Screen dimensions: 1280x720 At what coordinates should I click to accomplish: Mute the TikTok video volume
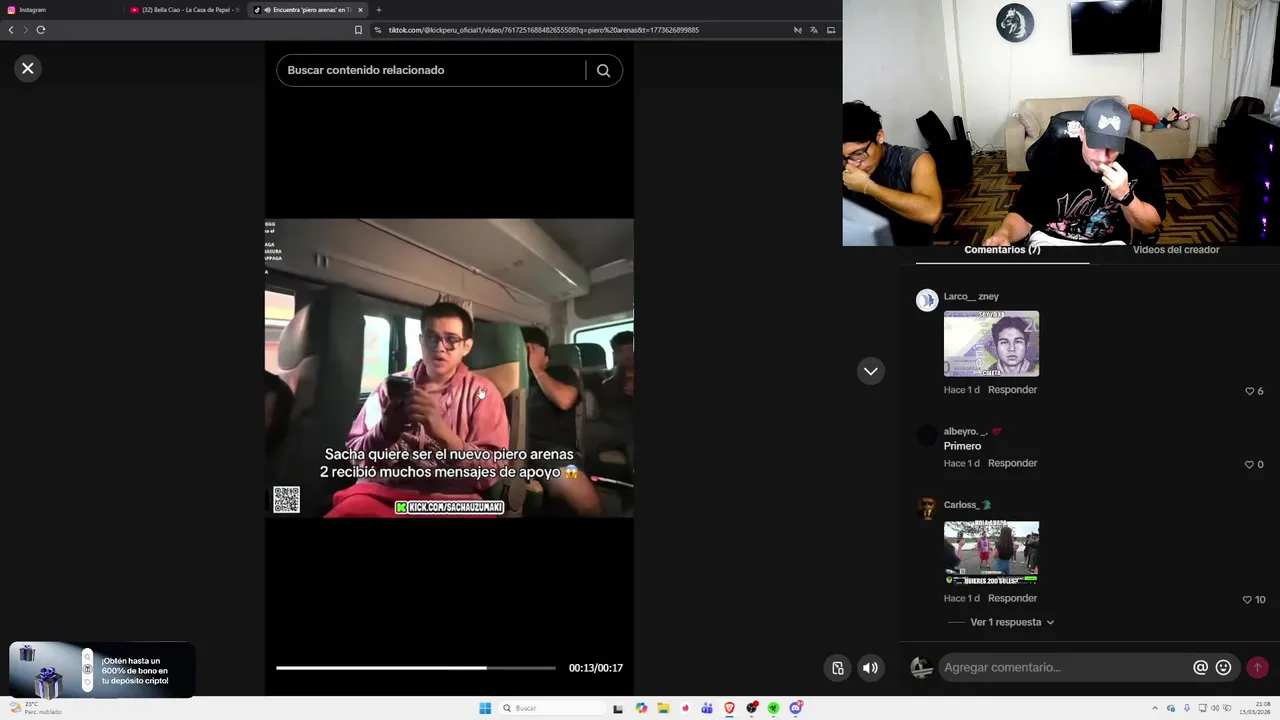tap(871, 668)
